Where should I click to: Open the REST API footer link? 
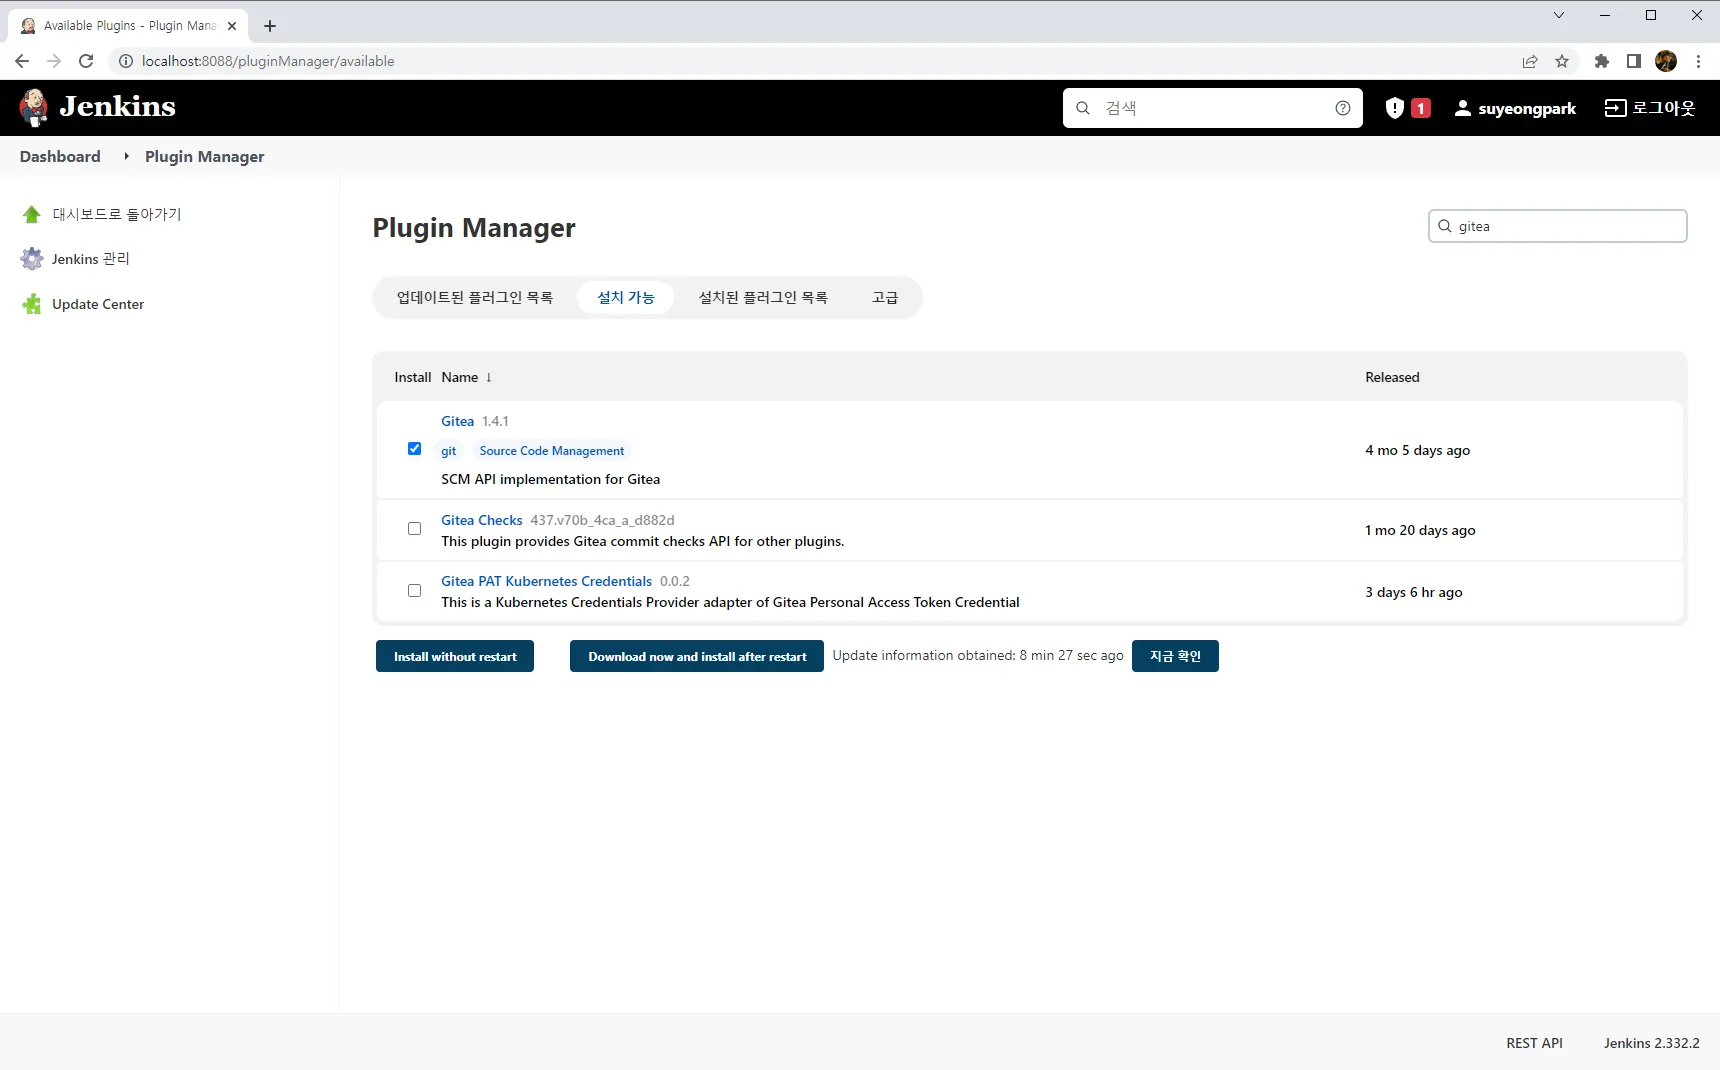(x=1535, y=1043)
